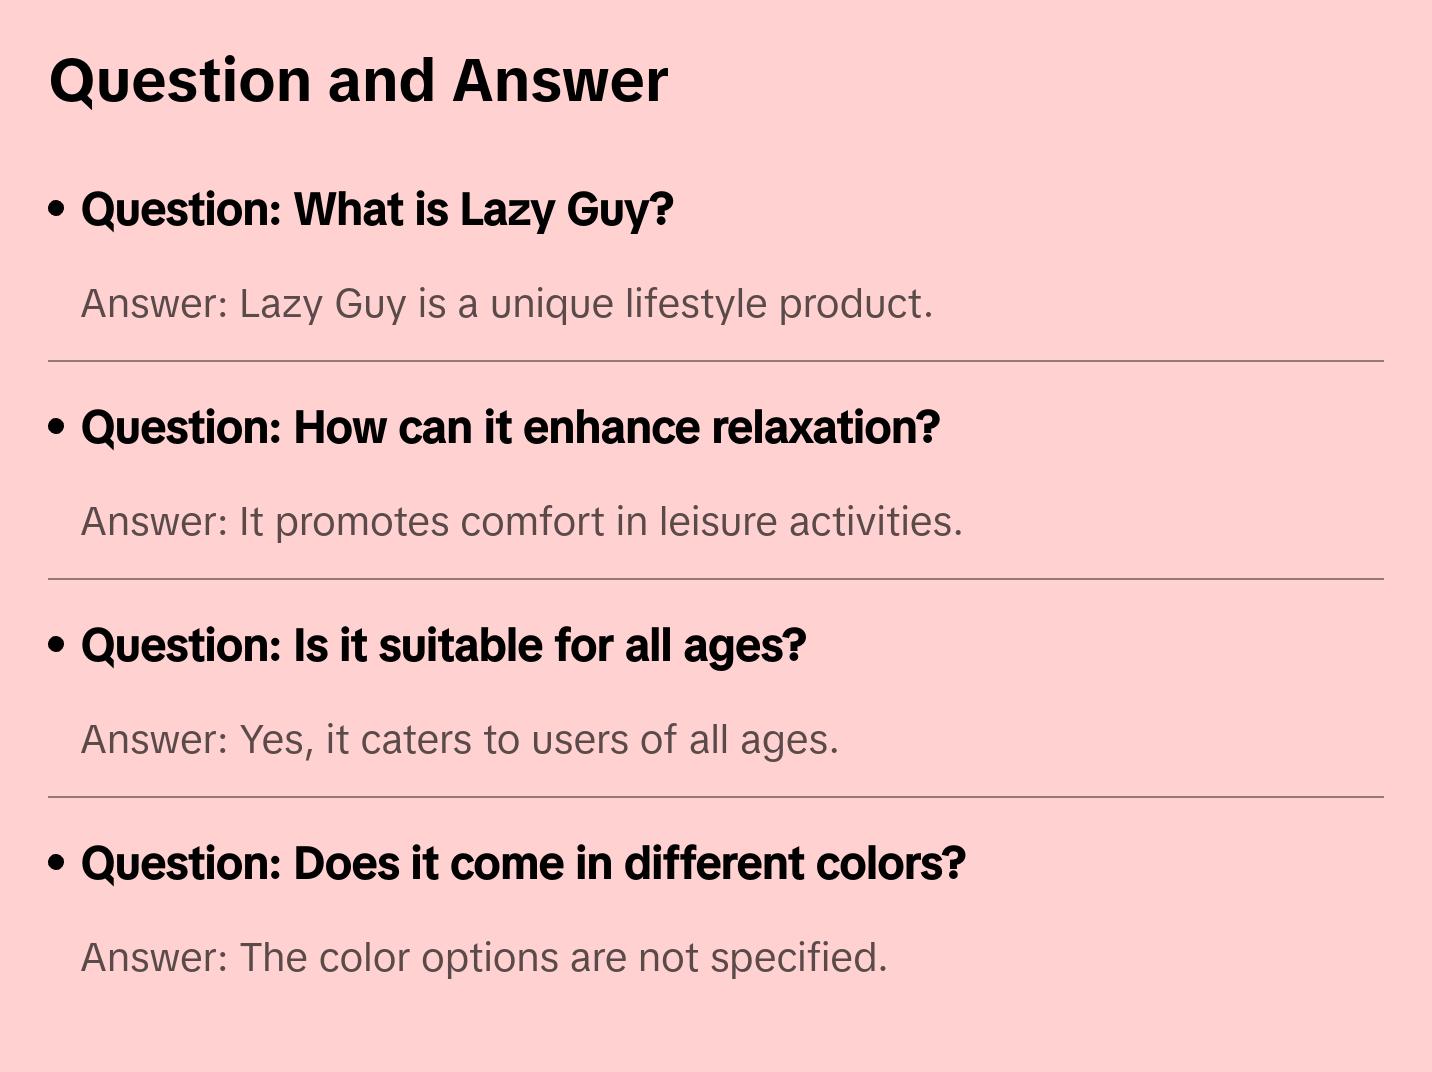Viewport: 1432px width, 1072px height.
Task: Click the bullet beside 'What is Lazy Guy?'
Action: (57, 209)
